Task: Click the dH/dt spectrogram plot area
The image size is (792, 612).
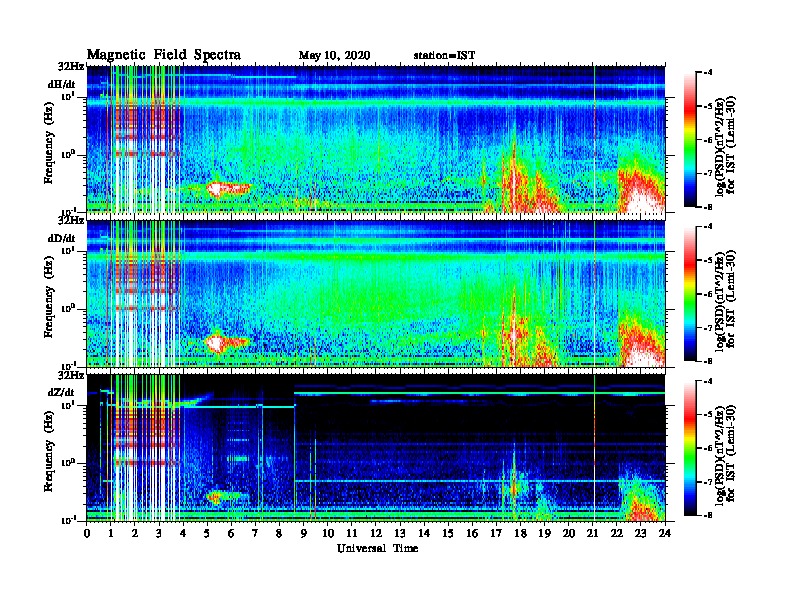Action: point(376,139)
